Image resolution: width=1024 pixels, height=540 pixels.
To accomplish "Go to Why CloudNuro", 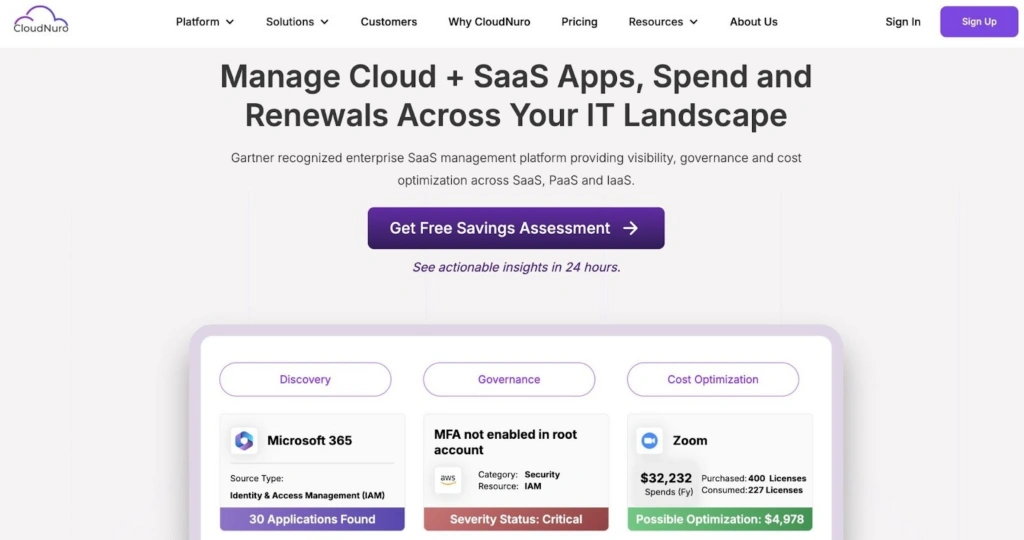I will (489, 22).
